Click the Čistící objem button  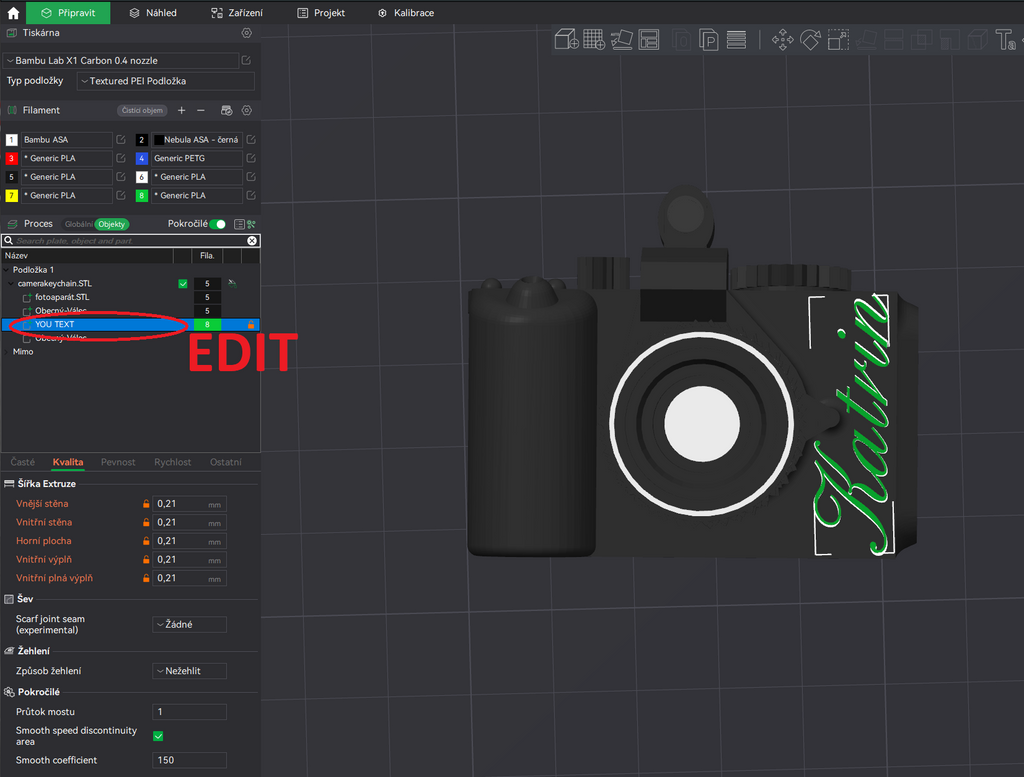[142, 110]
